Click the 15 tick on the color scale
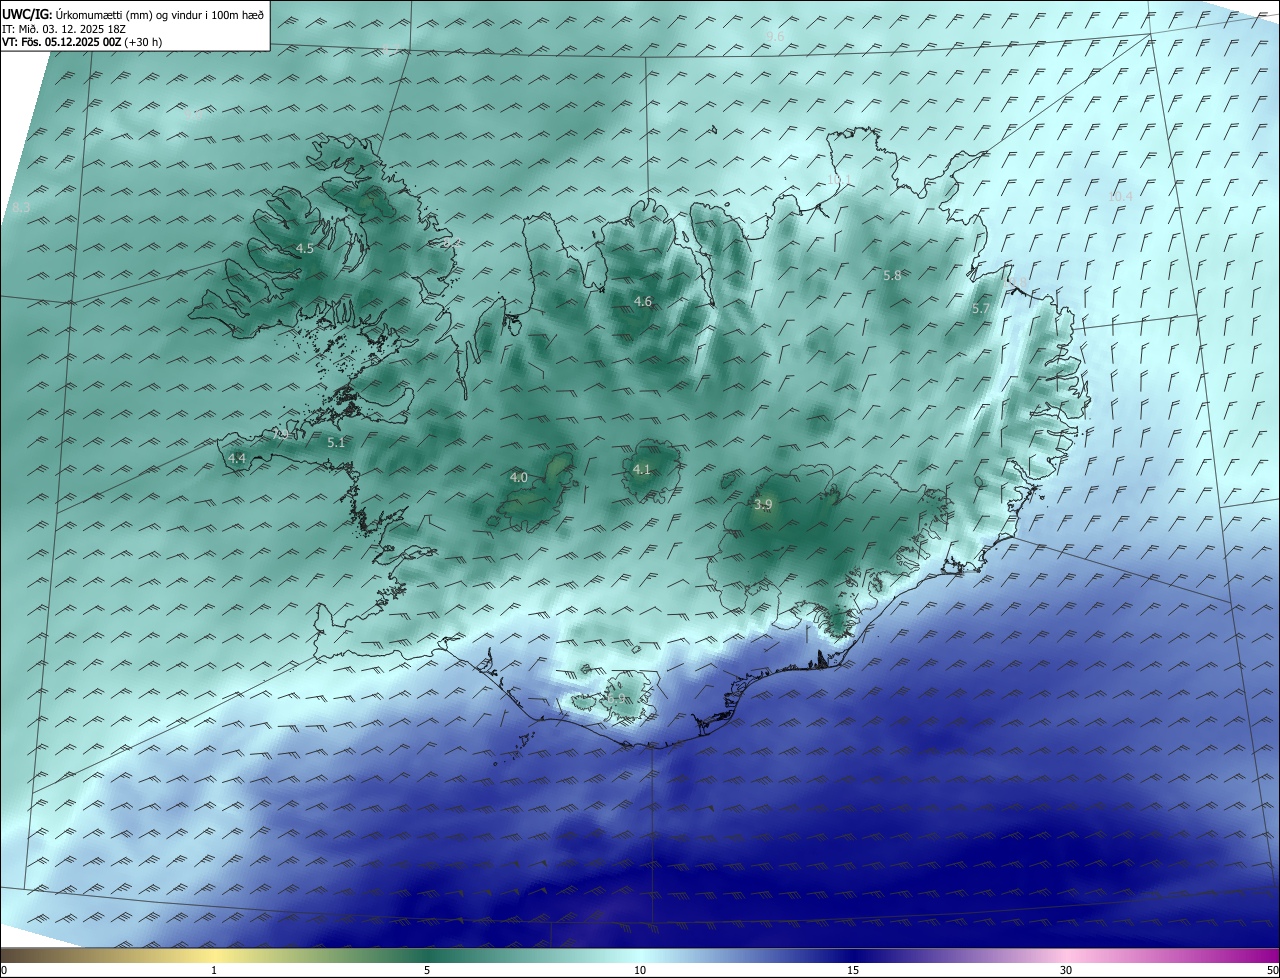The height and width of the screenshot is (978, 1280). (853, 970)
